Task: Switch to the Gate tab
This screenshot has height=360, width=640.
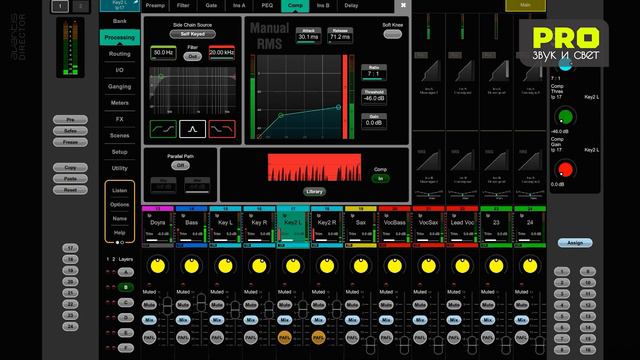Action: [x=211, y=5]
